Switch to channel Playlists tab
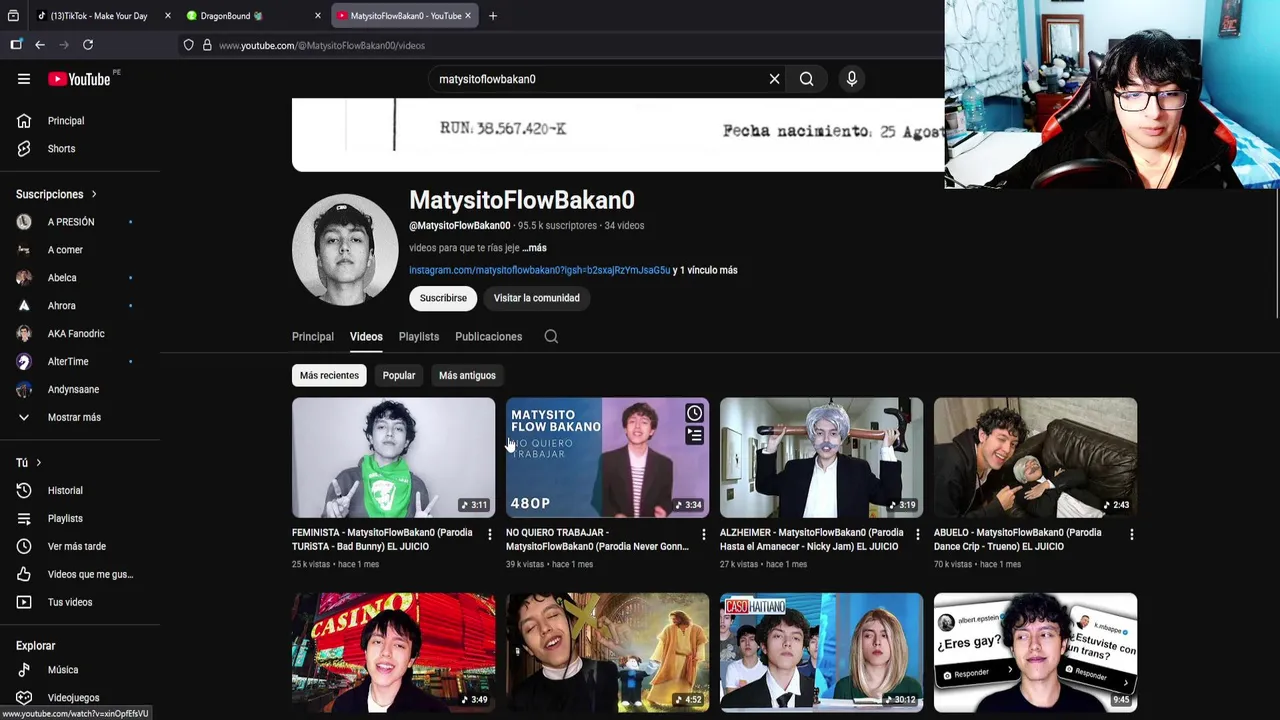 419,337
